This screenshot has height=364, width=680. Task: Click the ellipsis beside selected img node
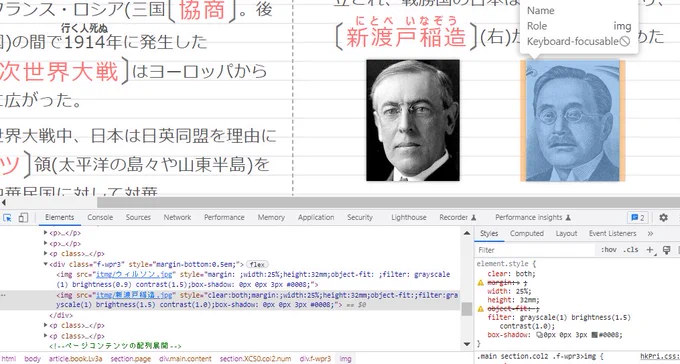pos(3,295)
